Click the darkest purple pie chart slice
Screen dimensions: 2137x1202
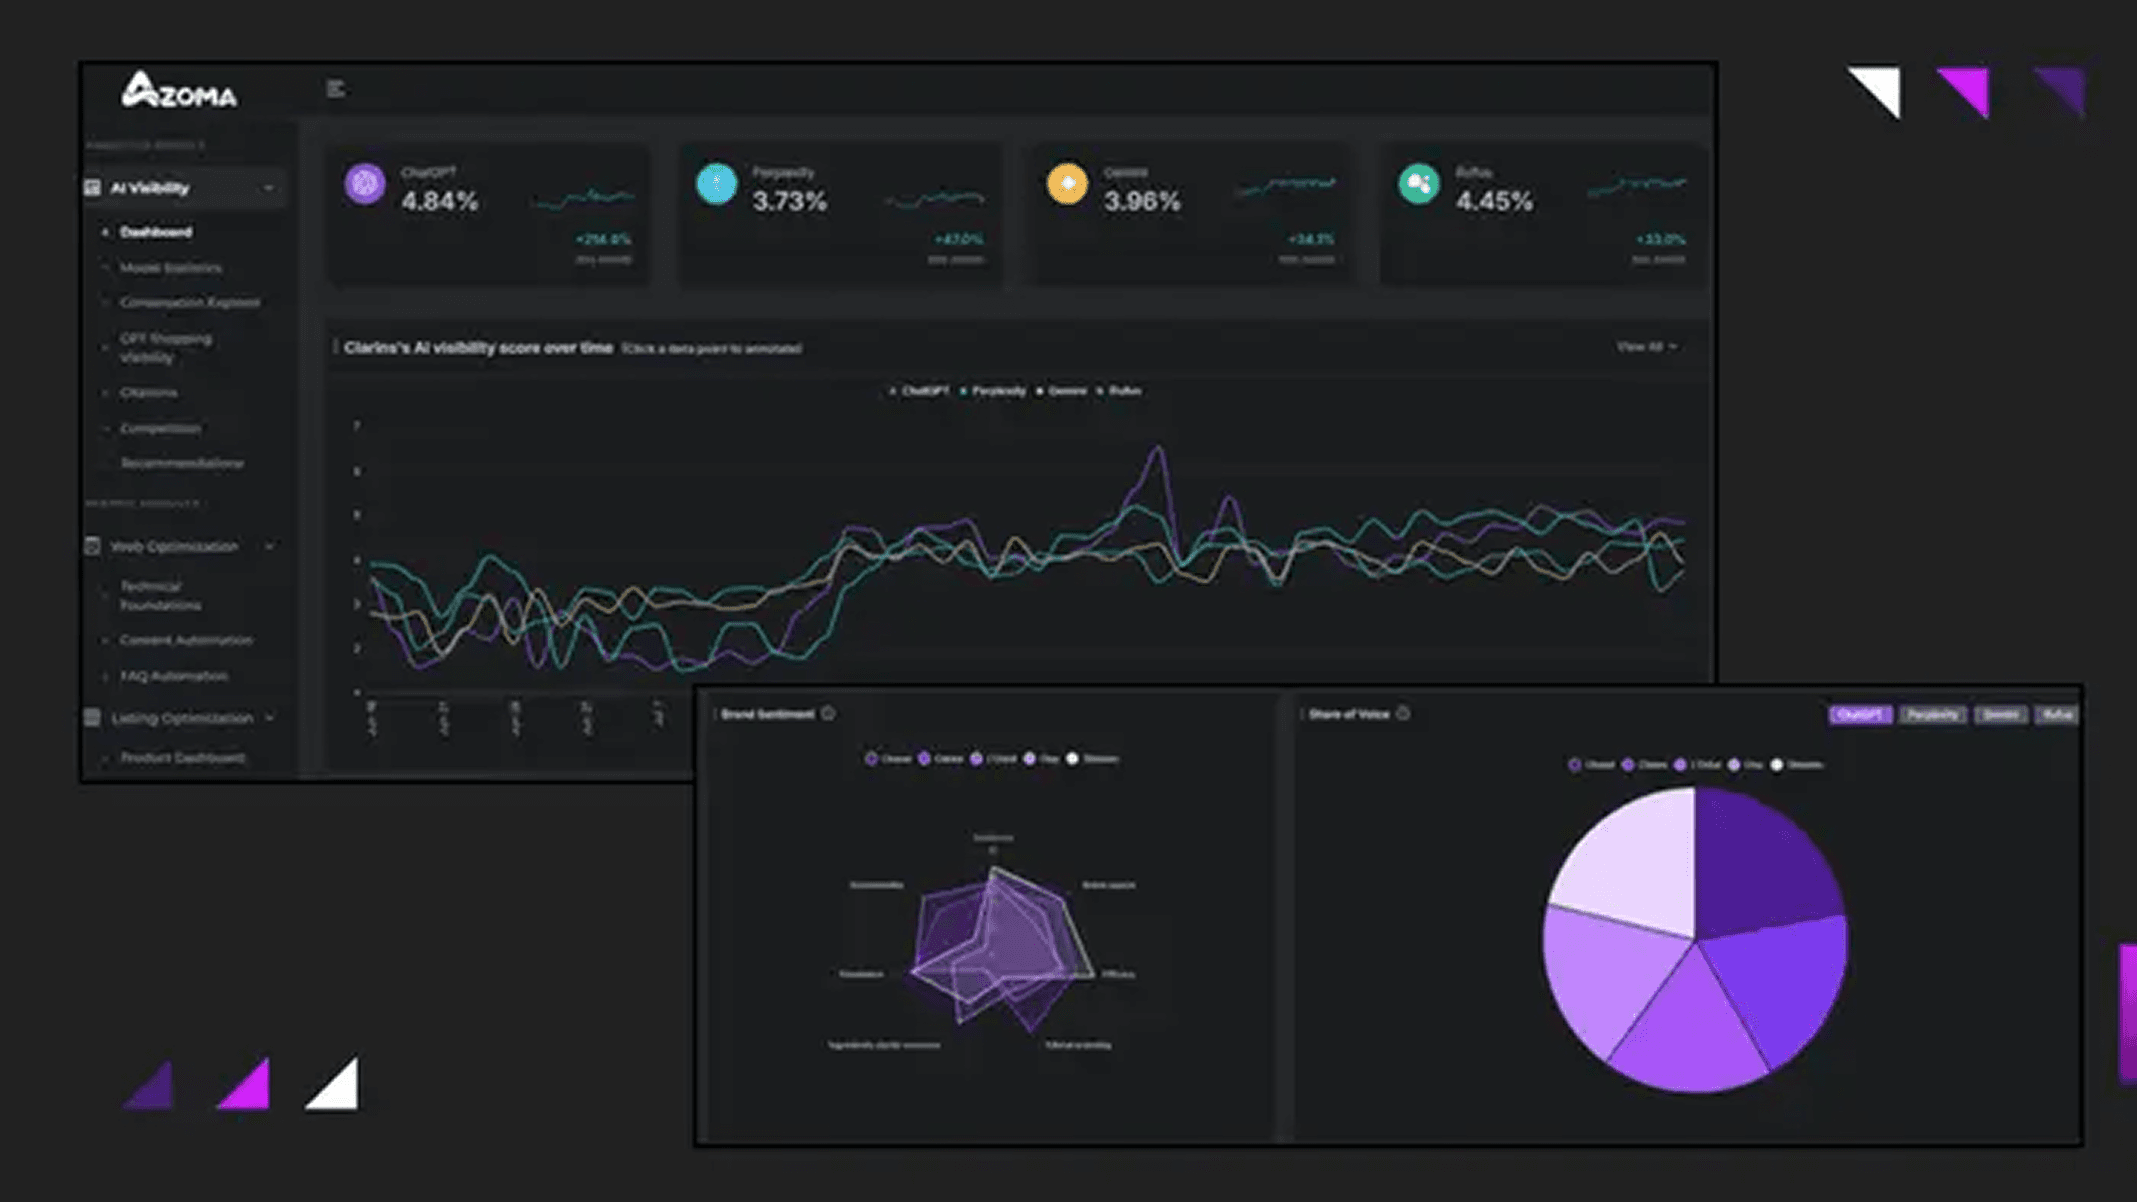click(1764, 862)
